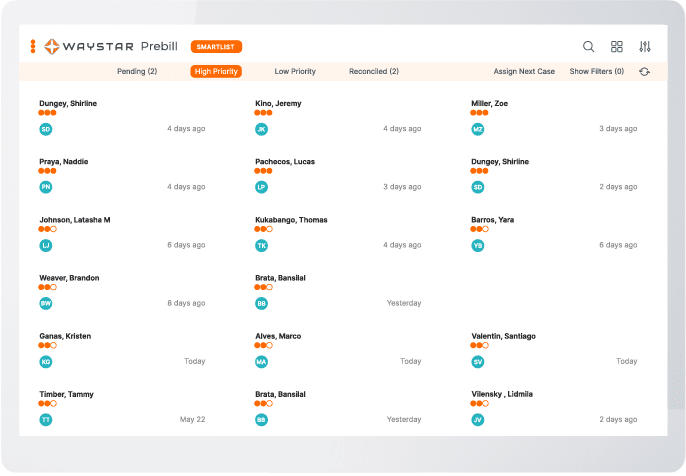Click the search magnifier icon
The height and width of the screenshot is (476, 686).
pyautogui.click(x=589, y=46)
